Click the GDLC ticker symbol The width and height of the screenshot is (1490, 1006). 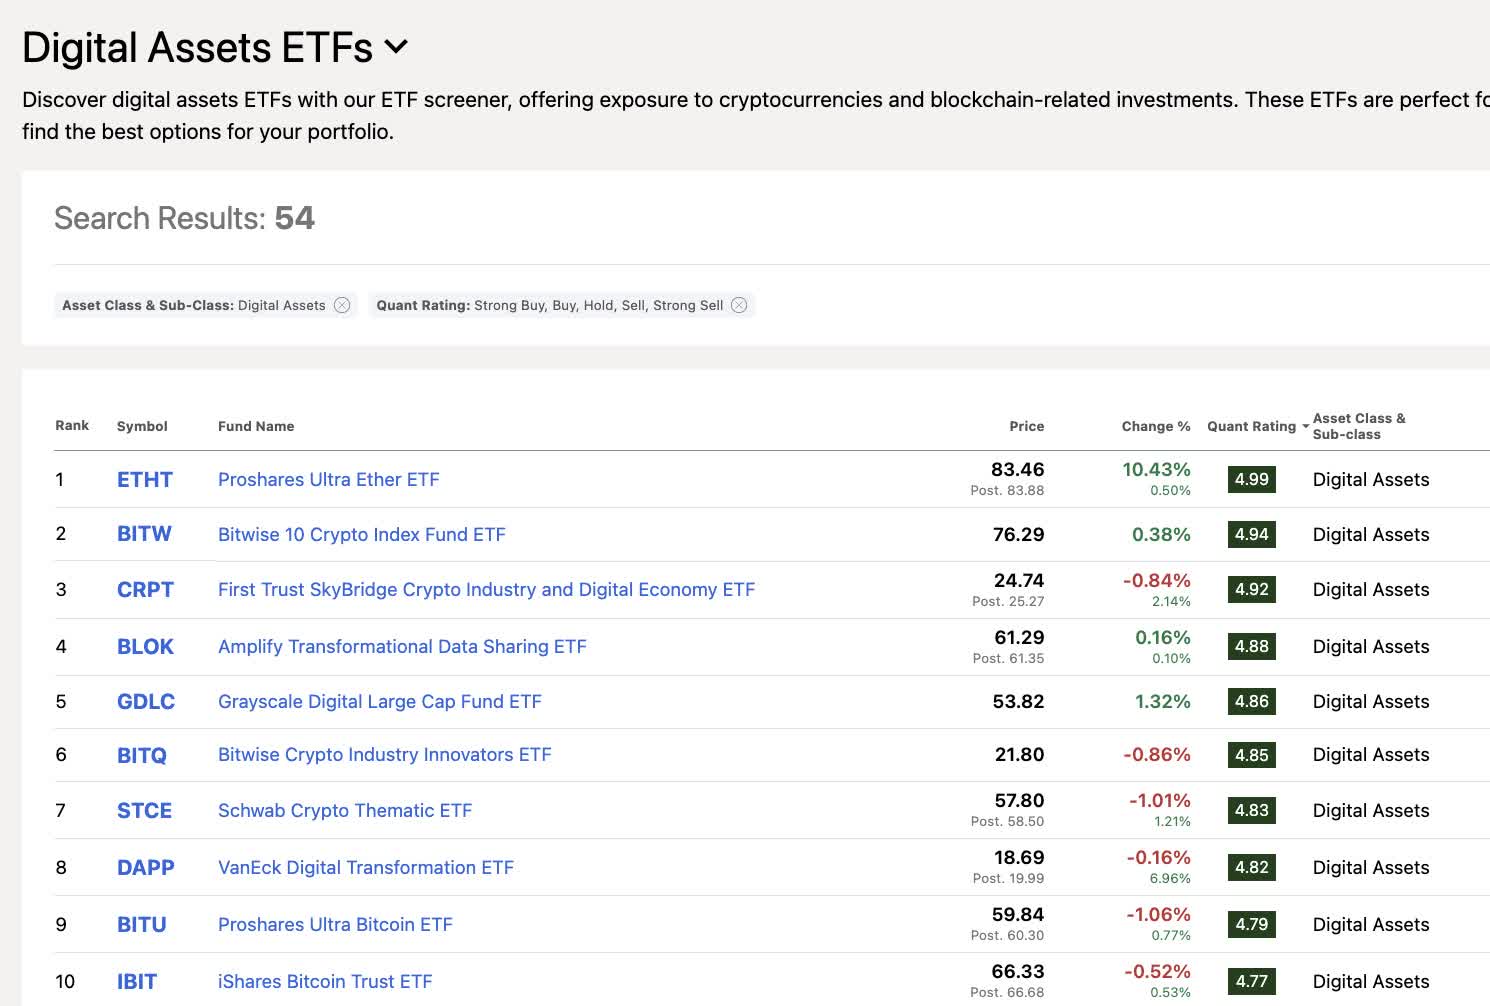click(x=146, y=701)
